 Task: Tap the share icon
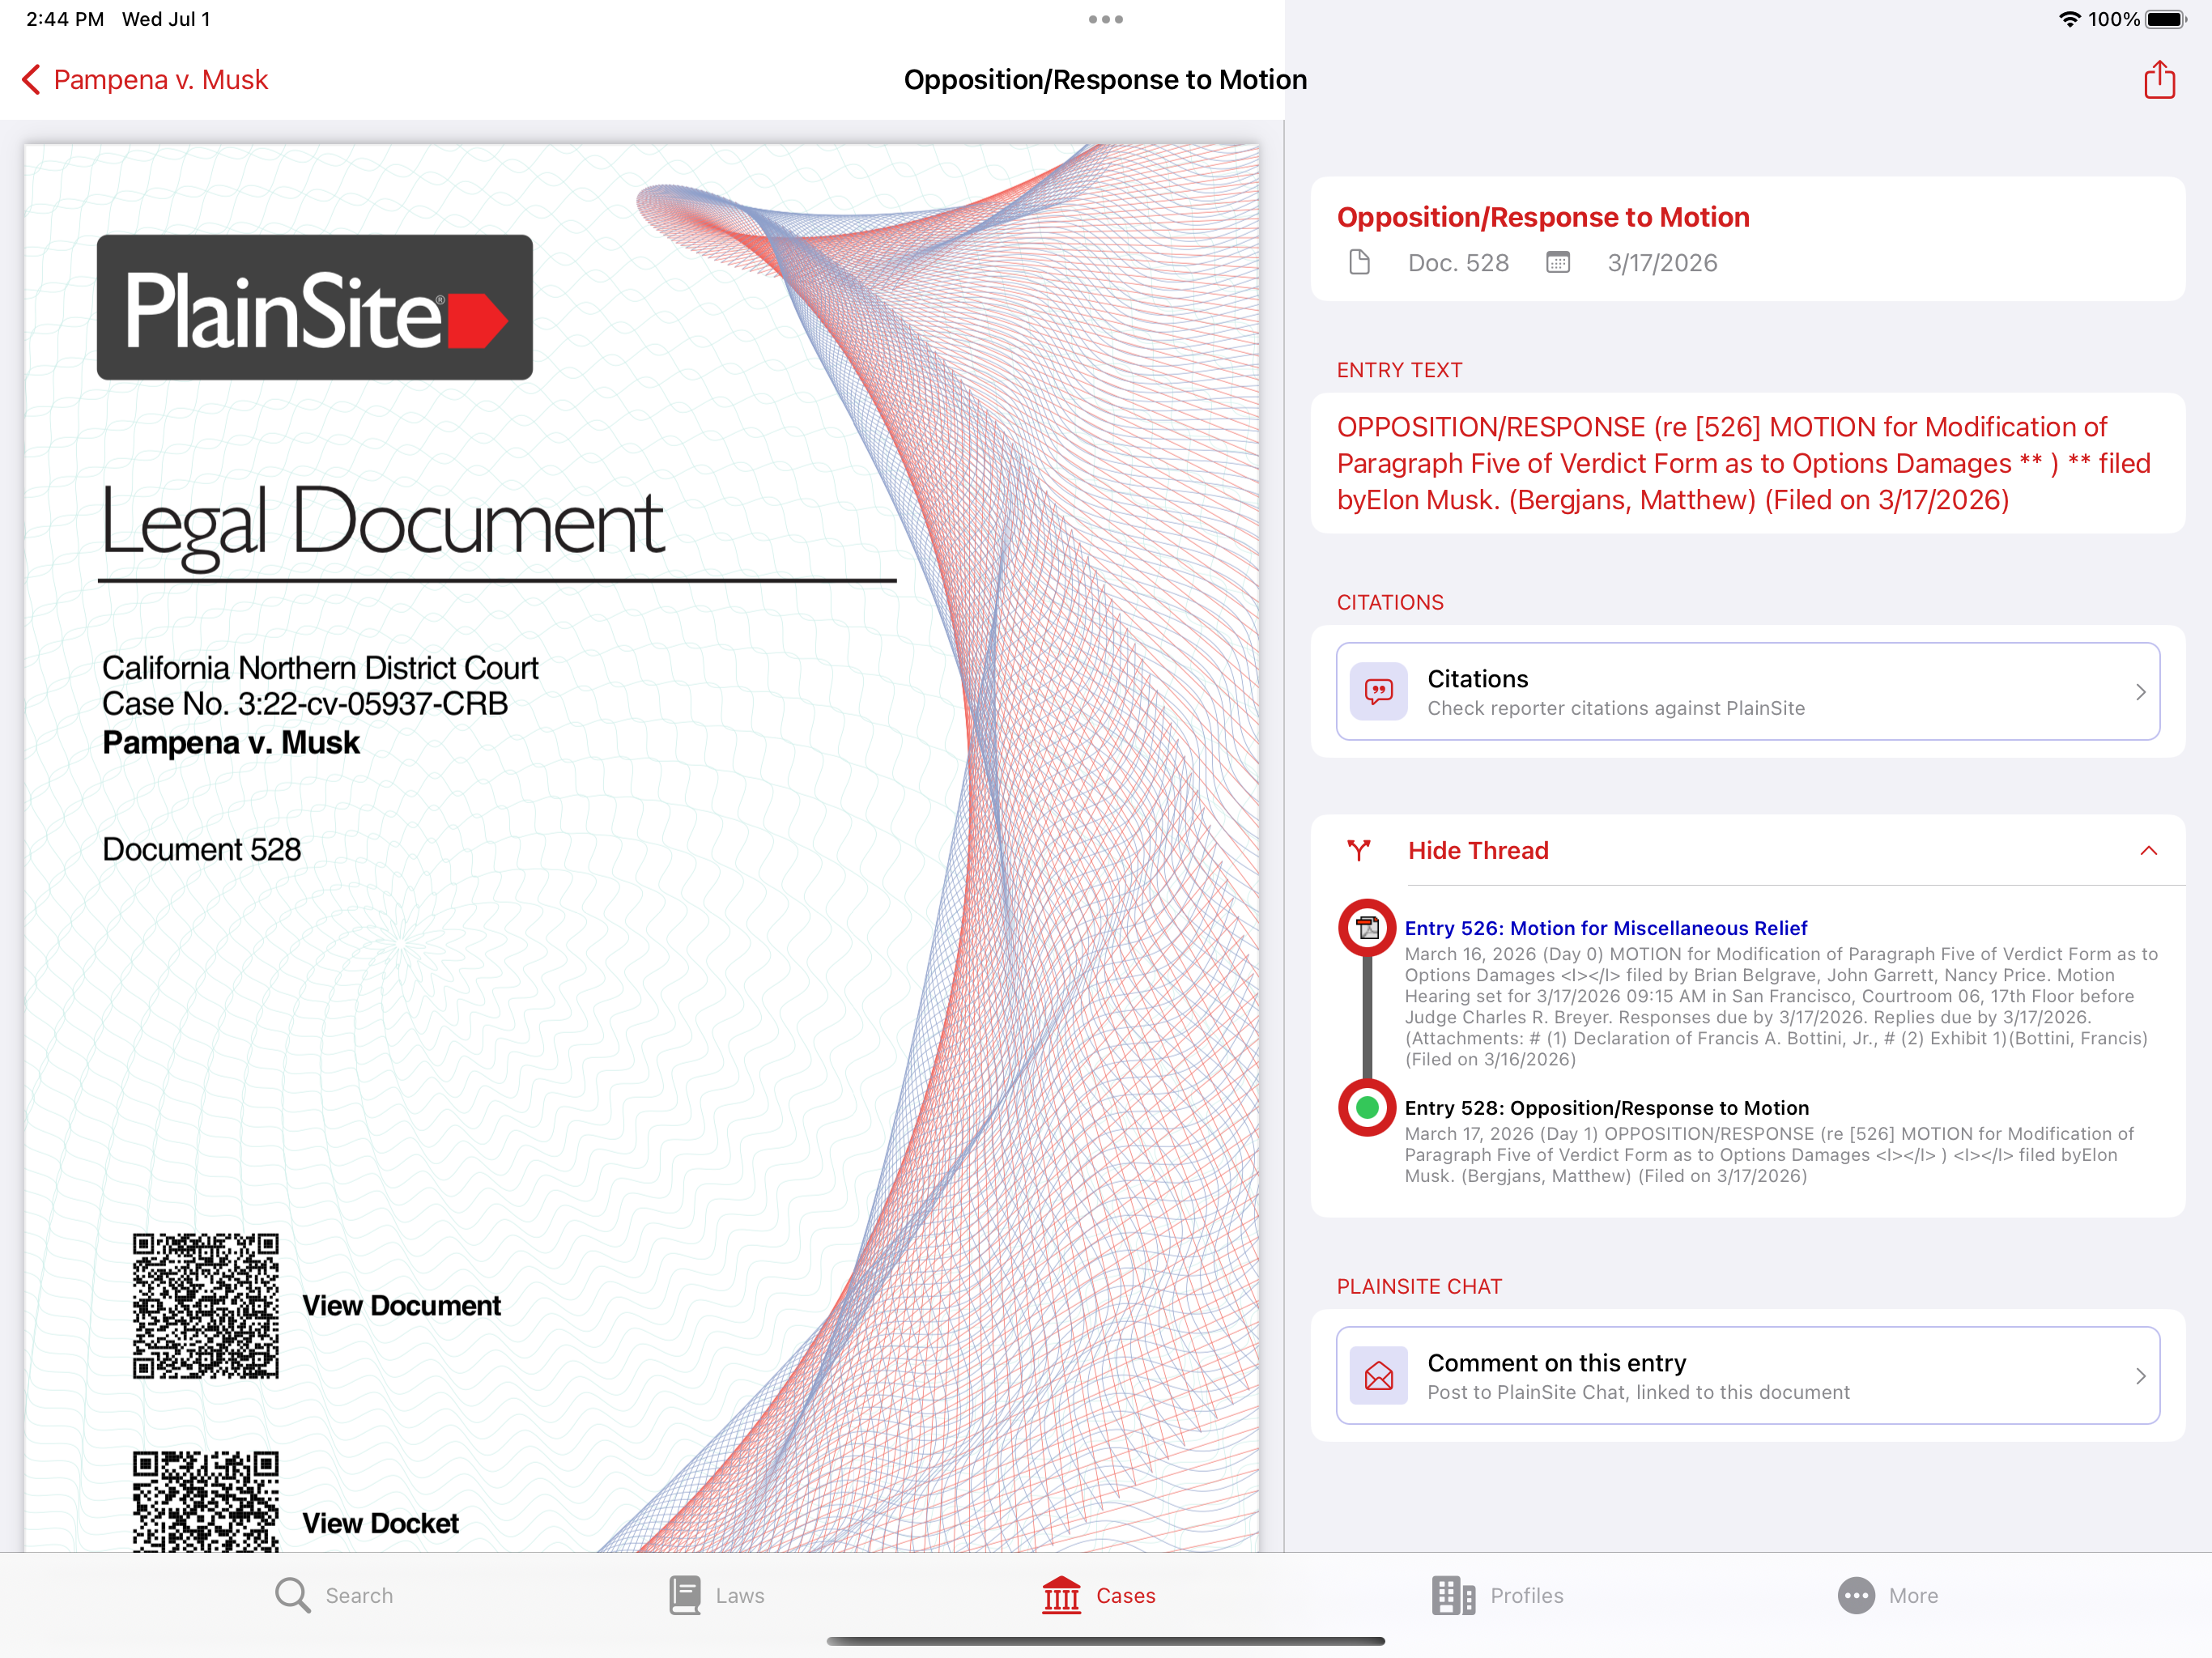[x=2159, y=79]
